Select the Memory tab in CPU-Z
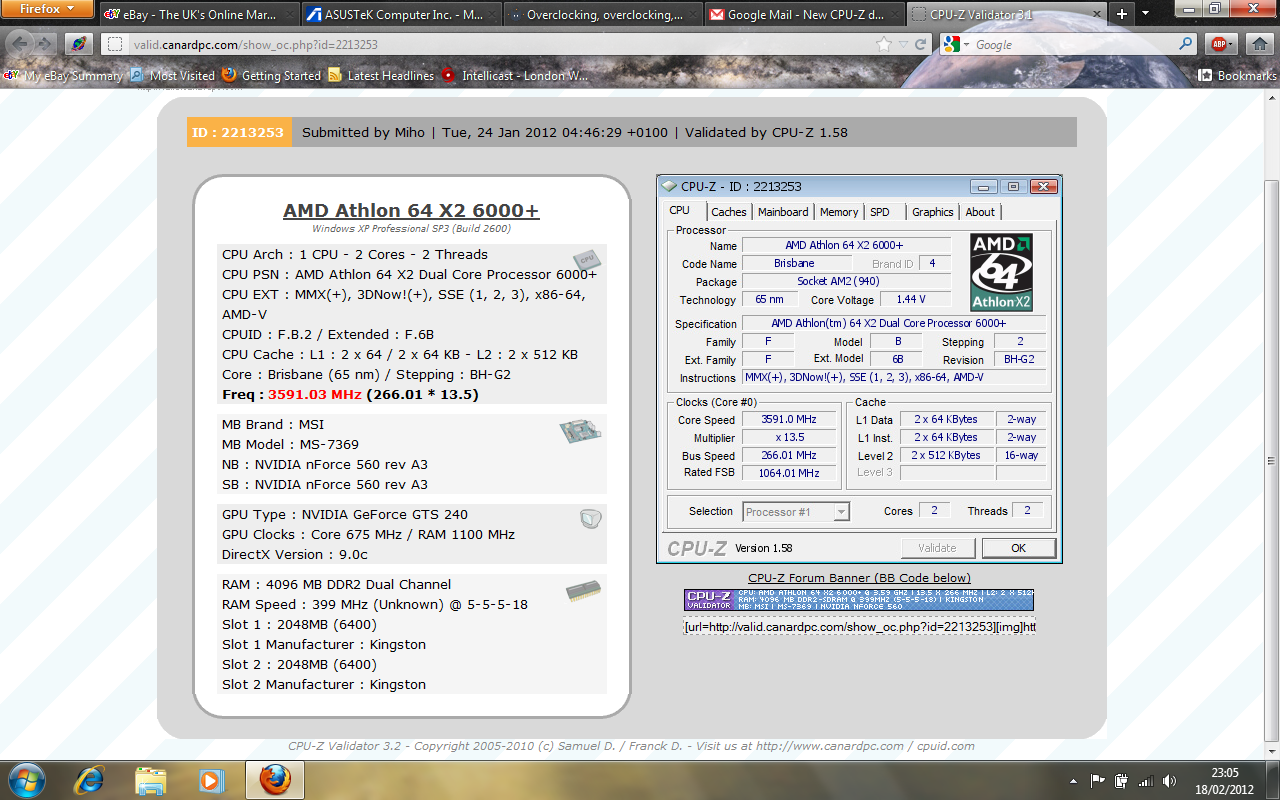Viewport: 1280px width, 800px height. 839,212
